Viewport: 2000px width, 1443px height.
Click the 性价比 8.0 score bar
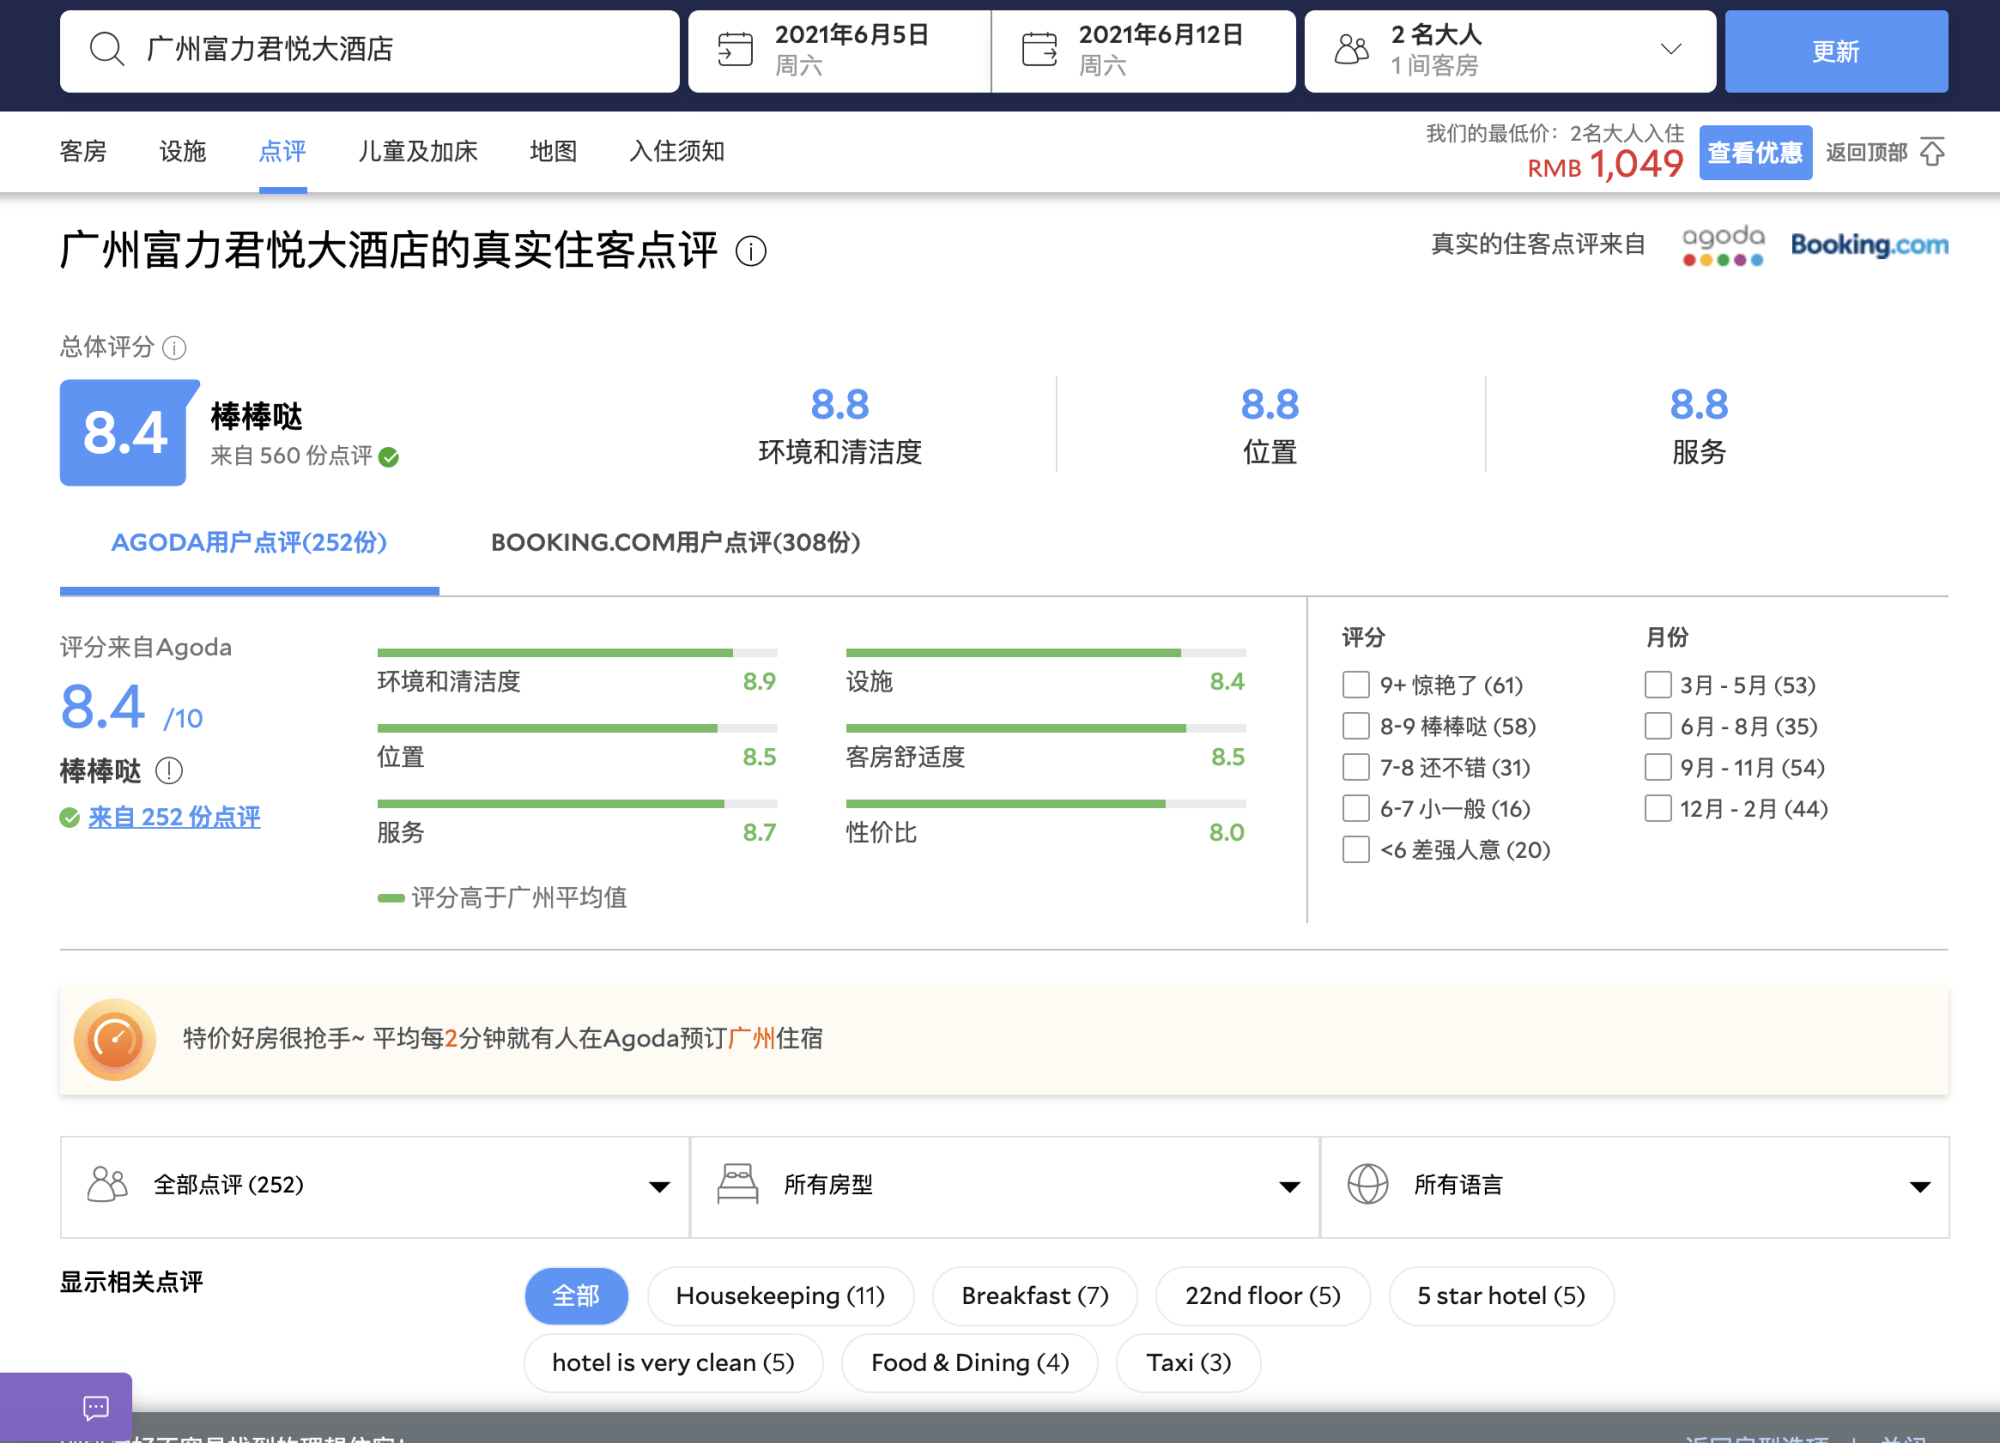tap(1046, 804)
